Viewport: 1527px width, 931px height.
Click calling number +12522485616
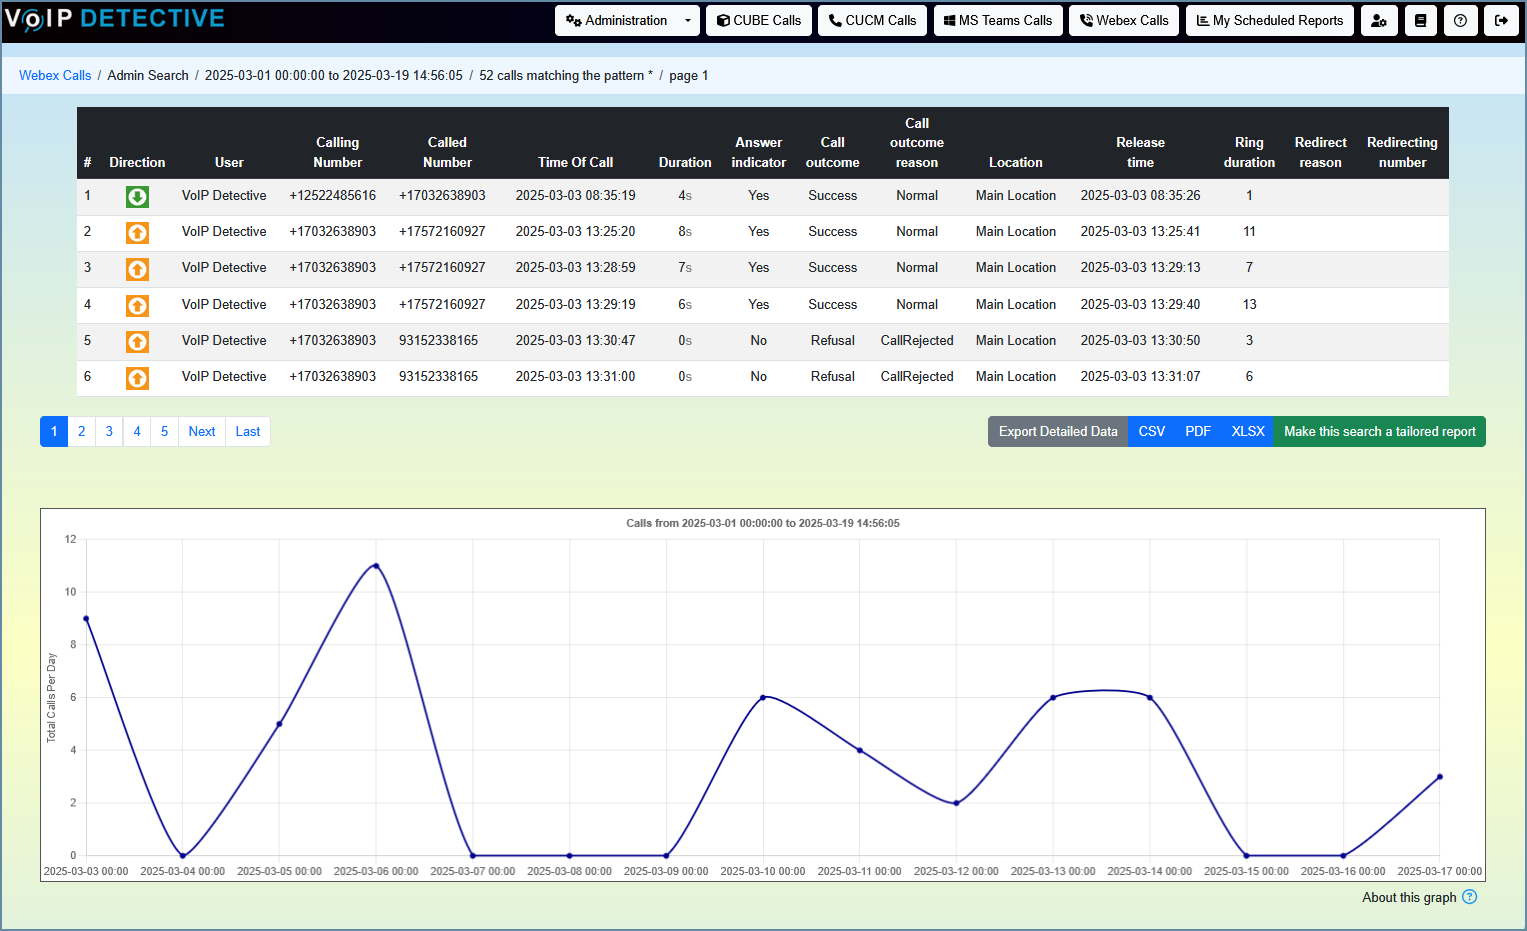pyautogui.click(x=333, y=195)
